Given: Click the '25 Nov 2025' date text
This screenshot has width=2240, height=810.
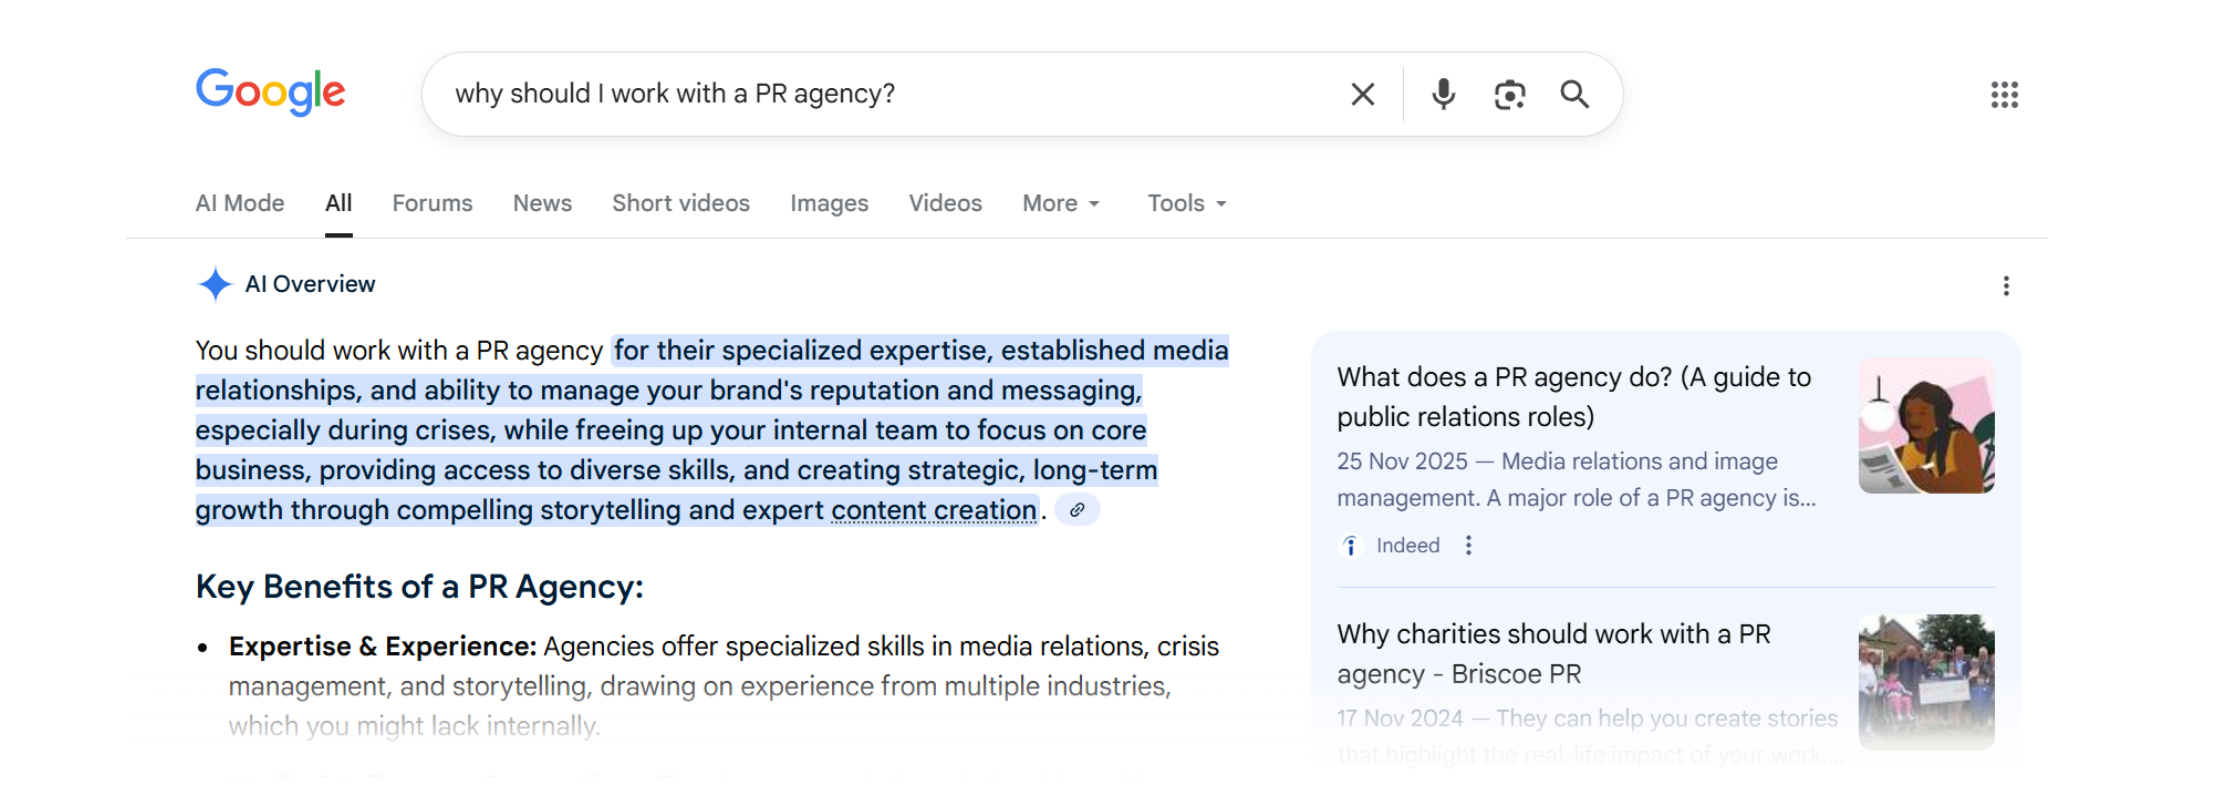Looking at the screenshot, I should (1402, 461).
